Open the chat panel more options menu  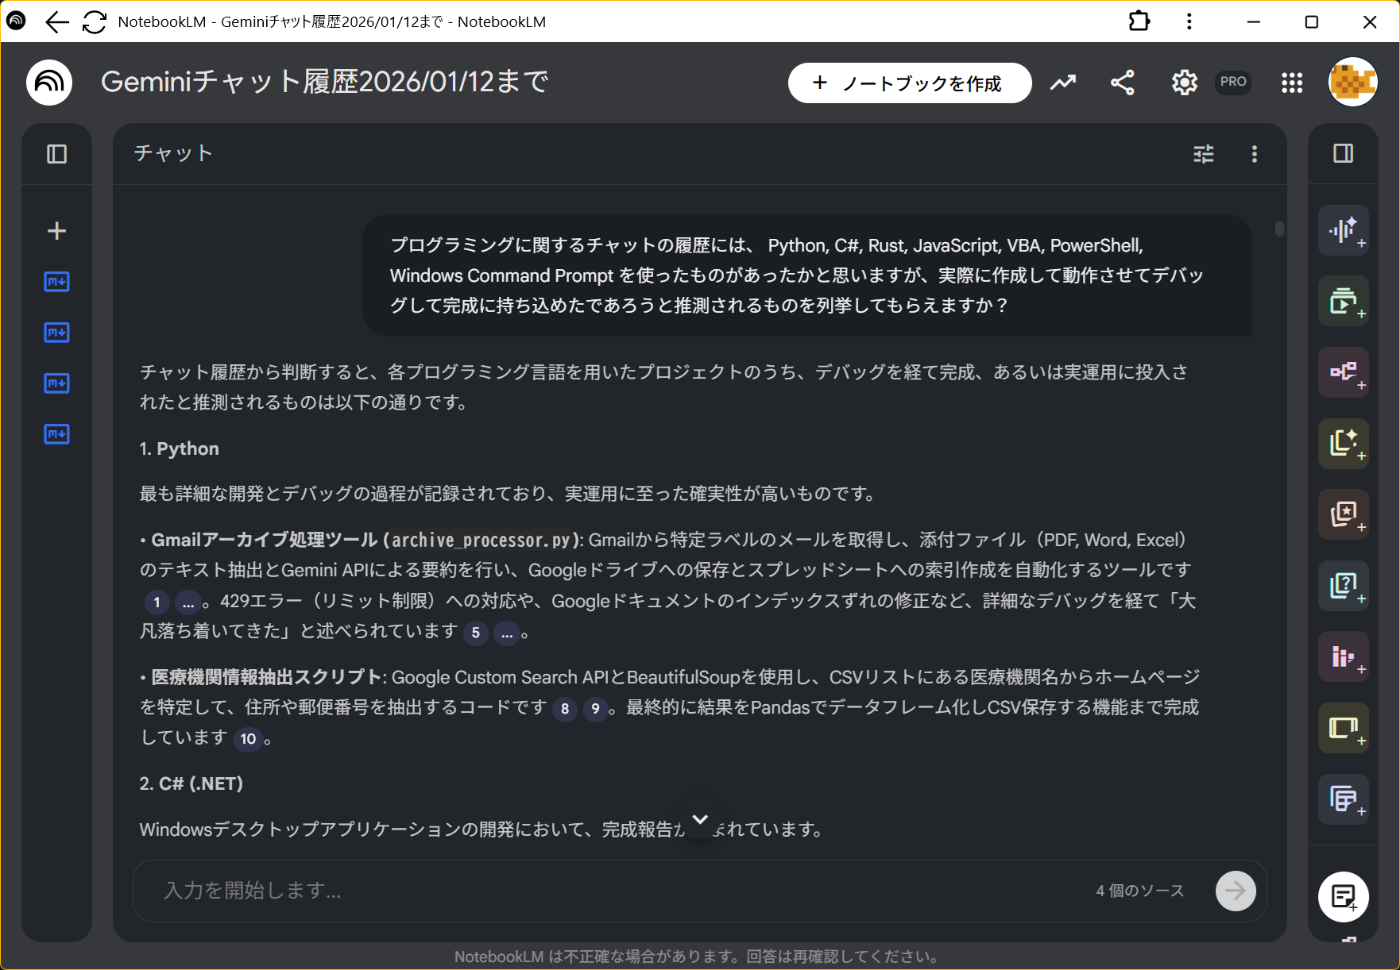(1254, 154)
